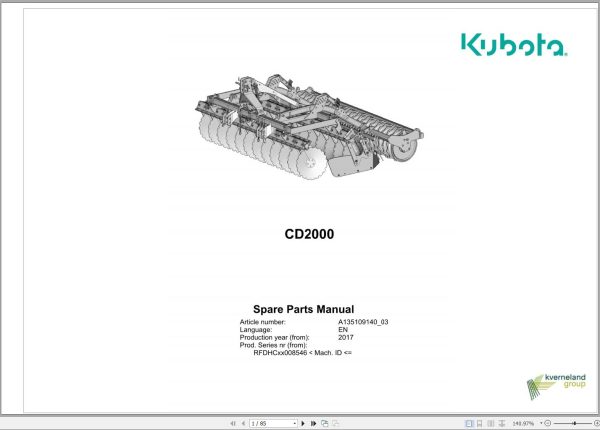Select continuous facing view mode
Viewport: 600px width, 430px height.
pyautogui.click(x=502, y=423)
